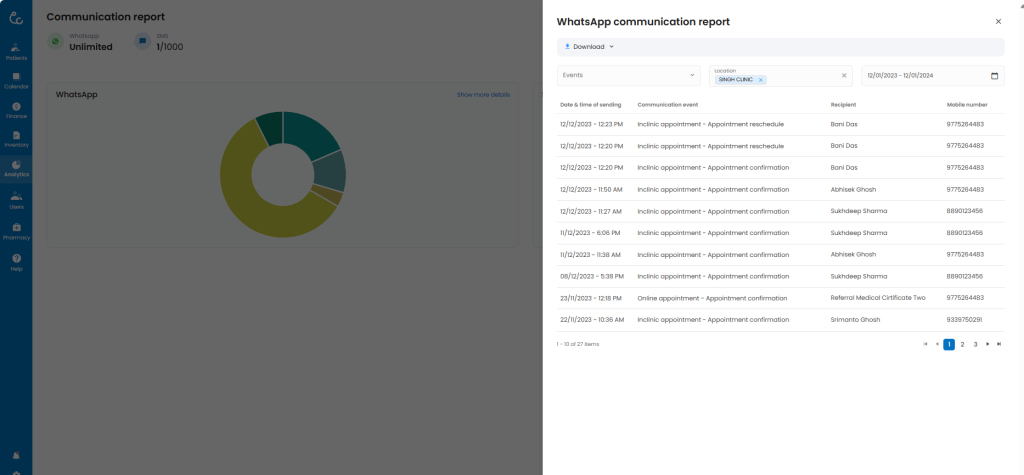Expand the Download dropdown
Viewport: 1024px width, 475px height.
tap(589, 47)
